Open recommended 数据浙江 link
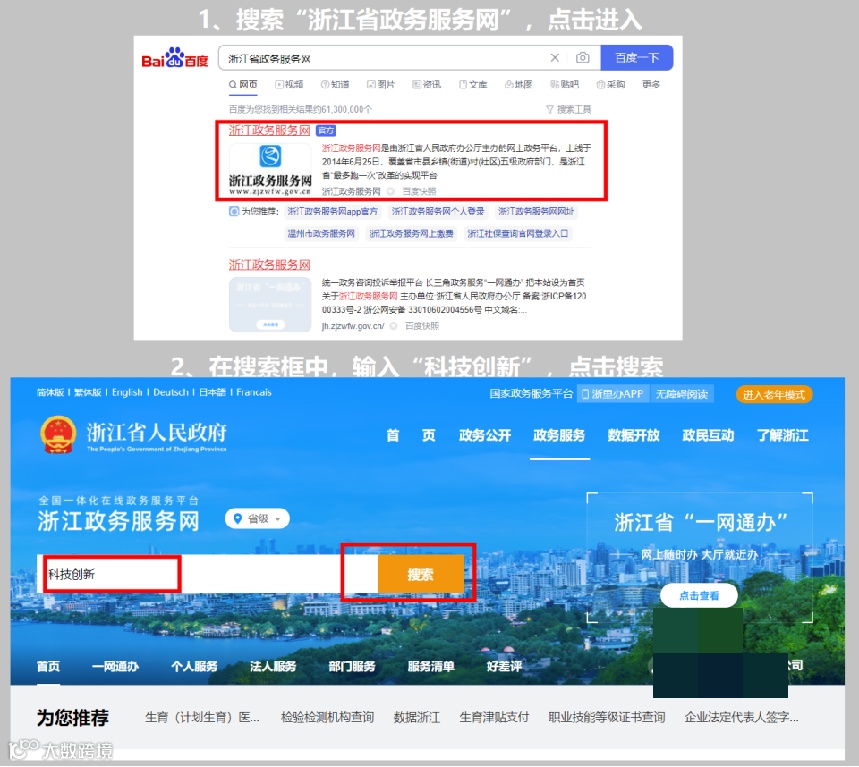859x767 pixels. [417, 717]
